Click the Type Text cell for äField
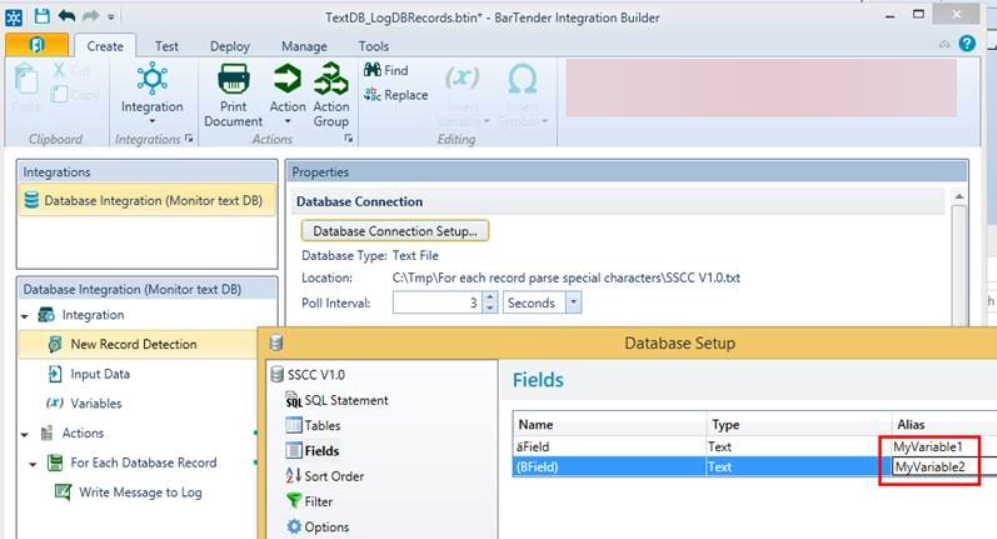 click(799, 447)
